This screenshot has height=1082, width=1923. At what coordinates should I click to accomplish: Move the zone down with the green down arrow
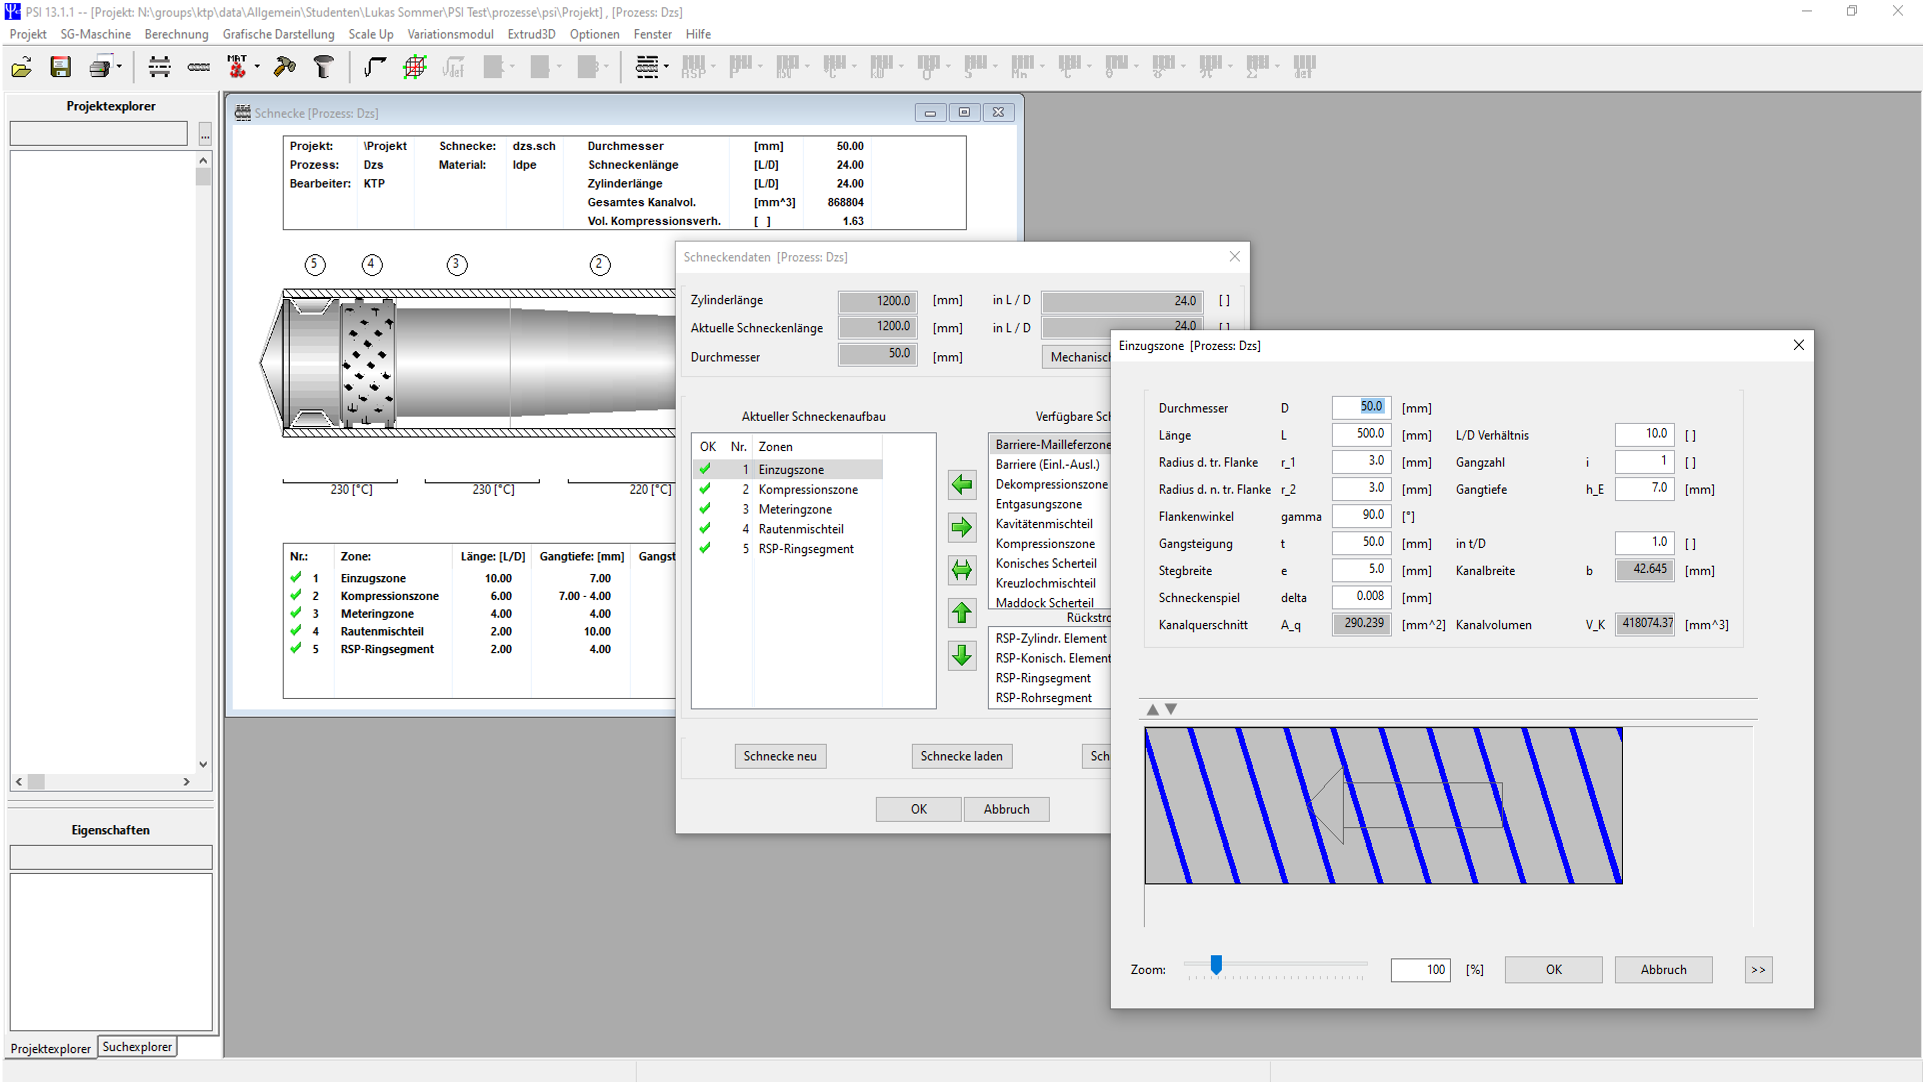coord(962,656)
